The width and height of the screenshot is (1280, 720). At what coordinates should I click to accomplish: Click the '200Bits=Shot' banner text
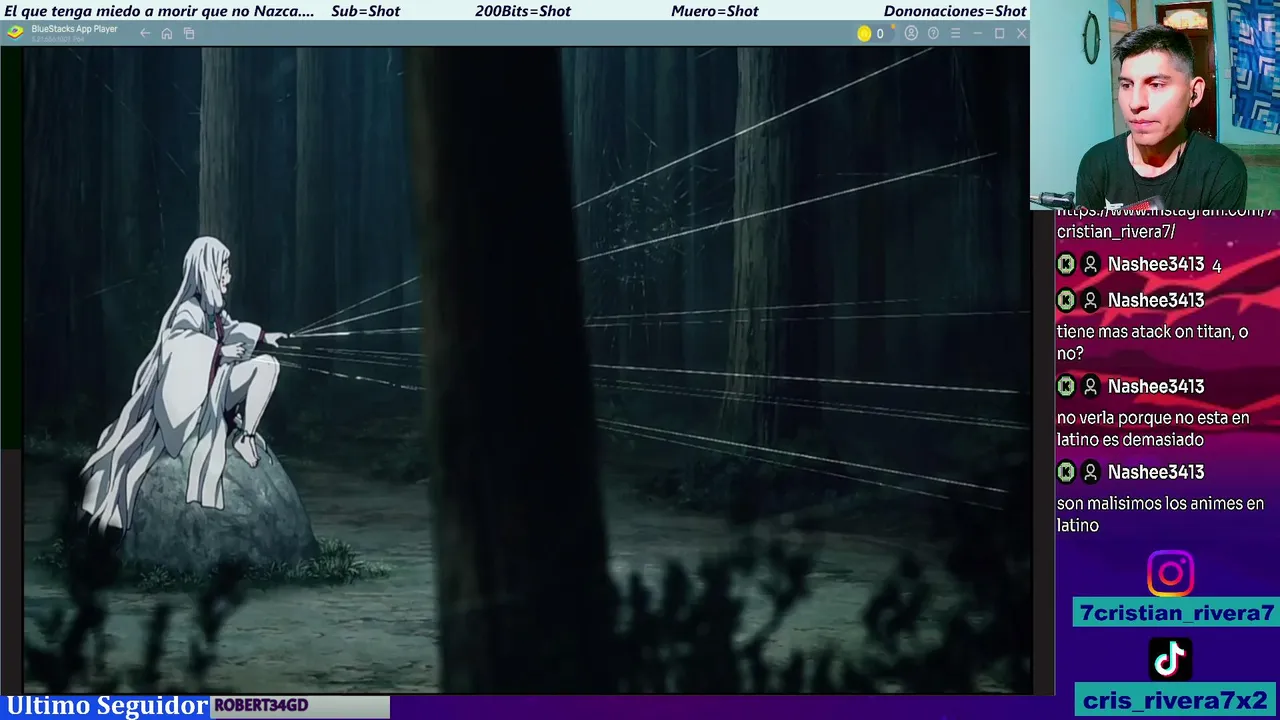click(523, 11)
